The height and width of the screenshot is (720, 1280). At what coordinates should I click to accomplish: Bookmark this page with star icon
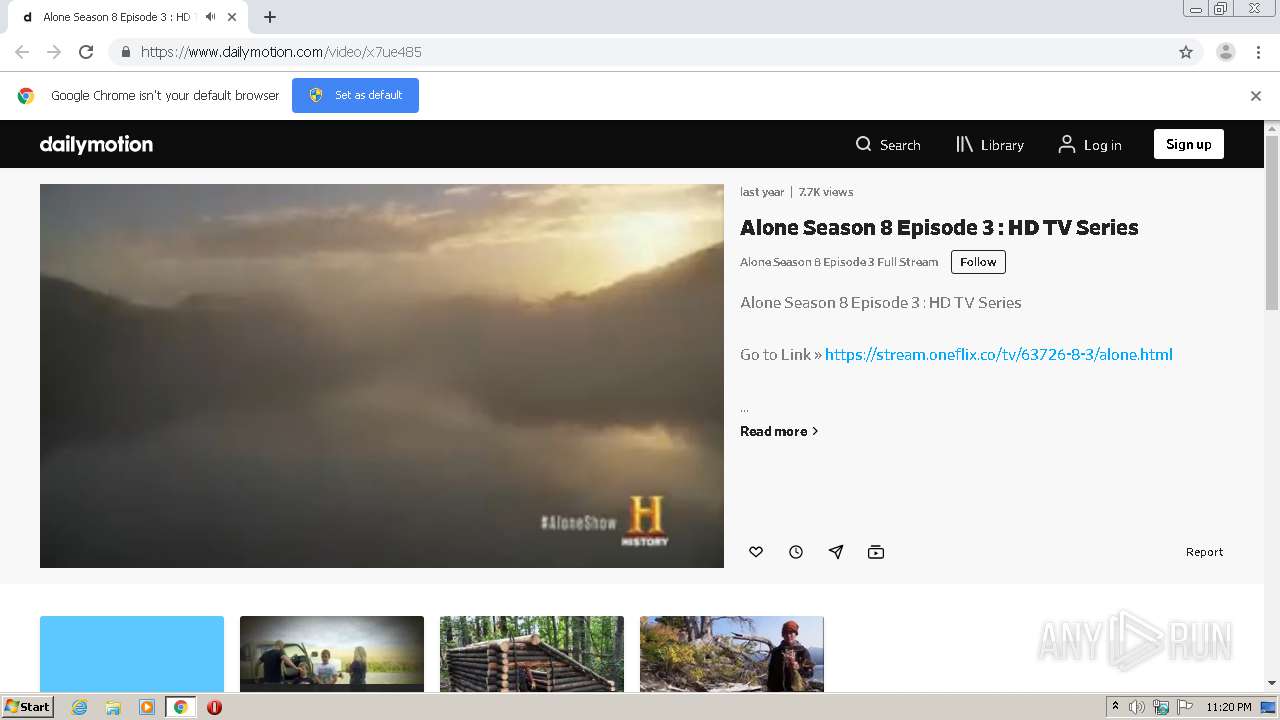[x=1186, y=52]
